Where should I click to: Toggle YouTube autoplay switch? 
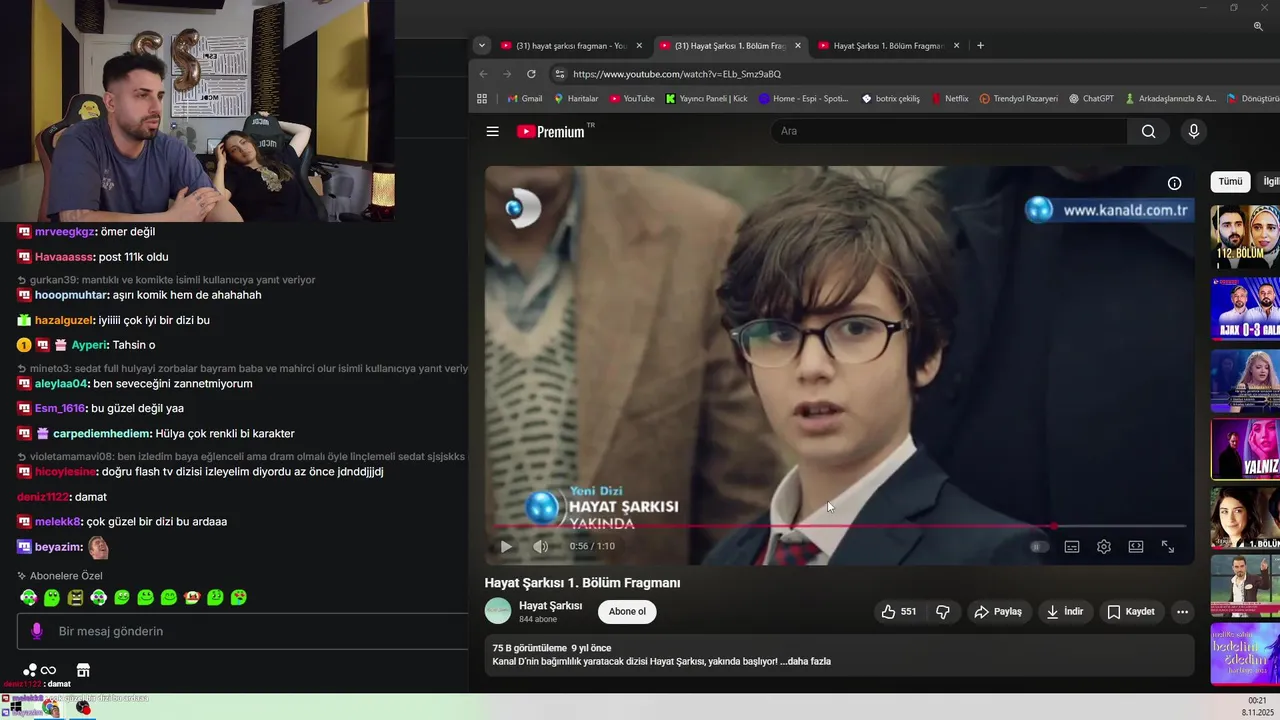1039,547
